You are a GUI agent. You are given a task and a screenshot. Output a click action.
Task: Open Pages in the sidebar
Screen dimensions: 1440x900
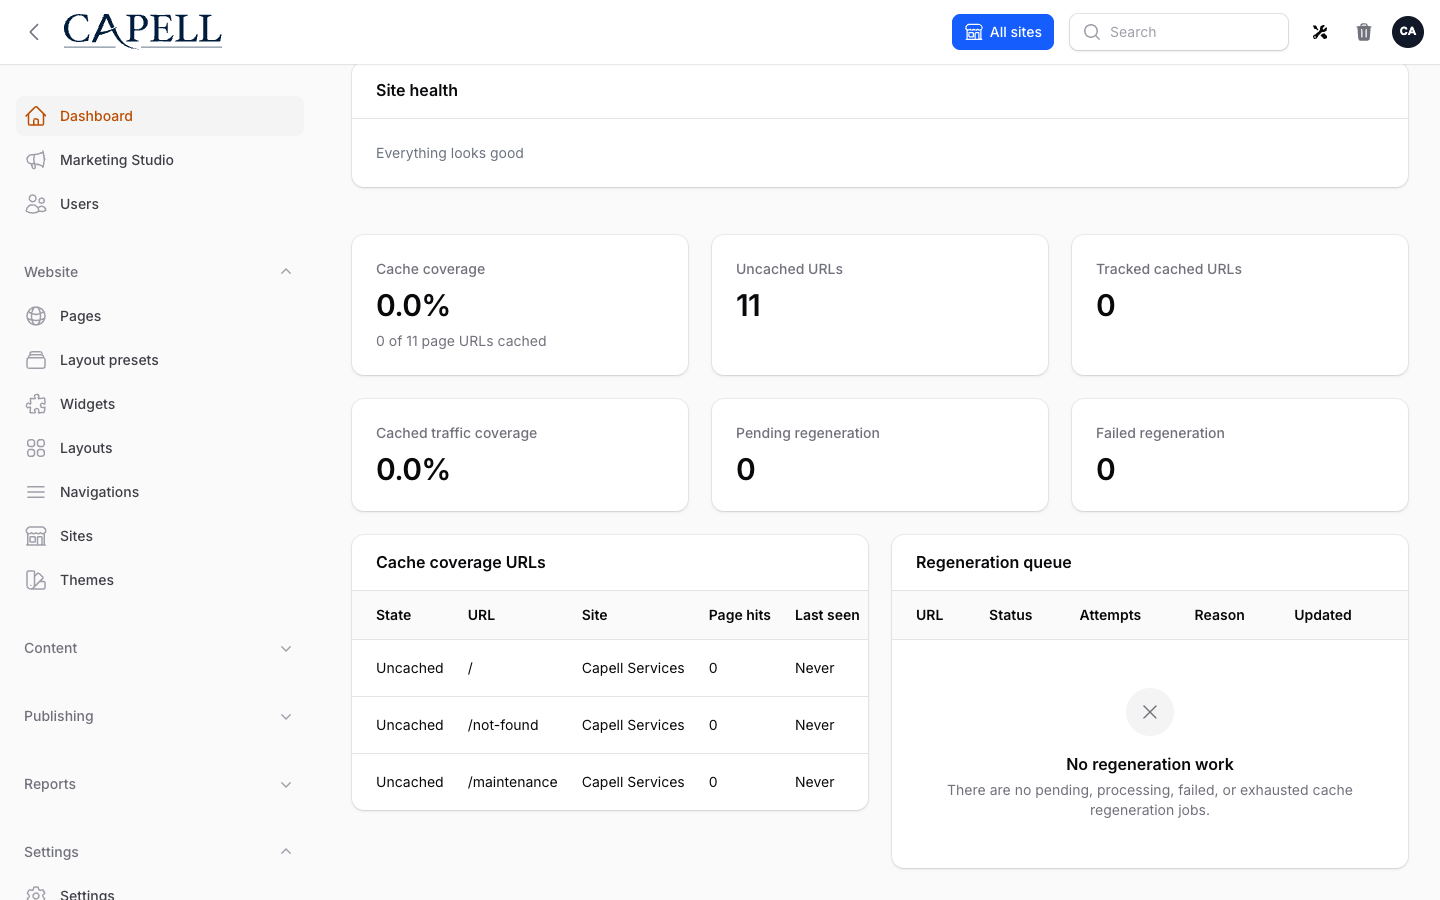[160, 316]
